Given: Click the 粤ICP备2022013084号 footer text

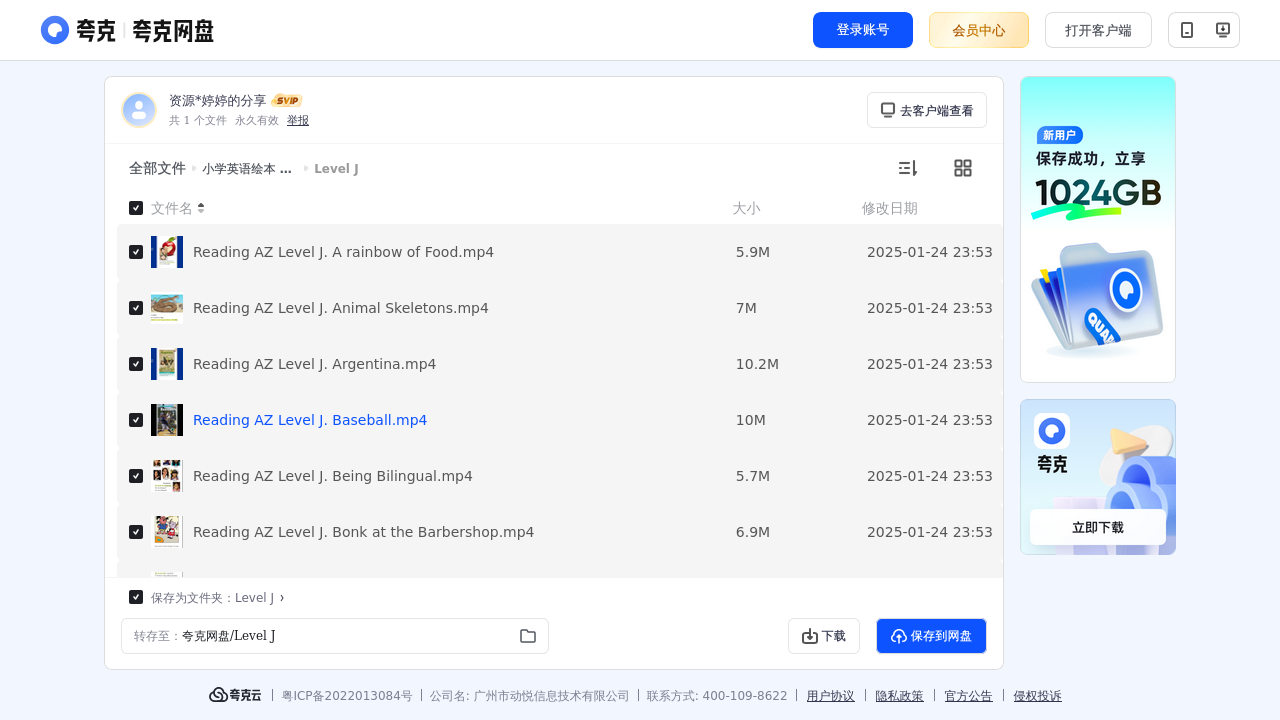Looking at the screenshot, I should click(347, 696).
